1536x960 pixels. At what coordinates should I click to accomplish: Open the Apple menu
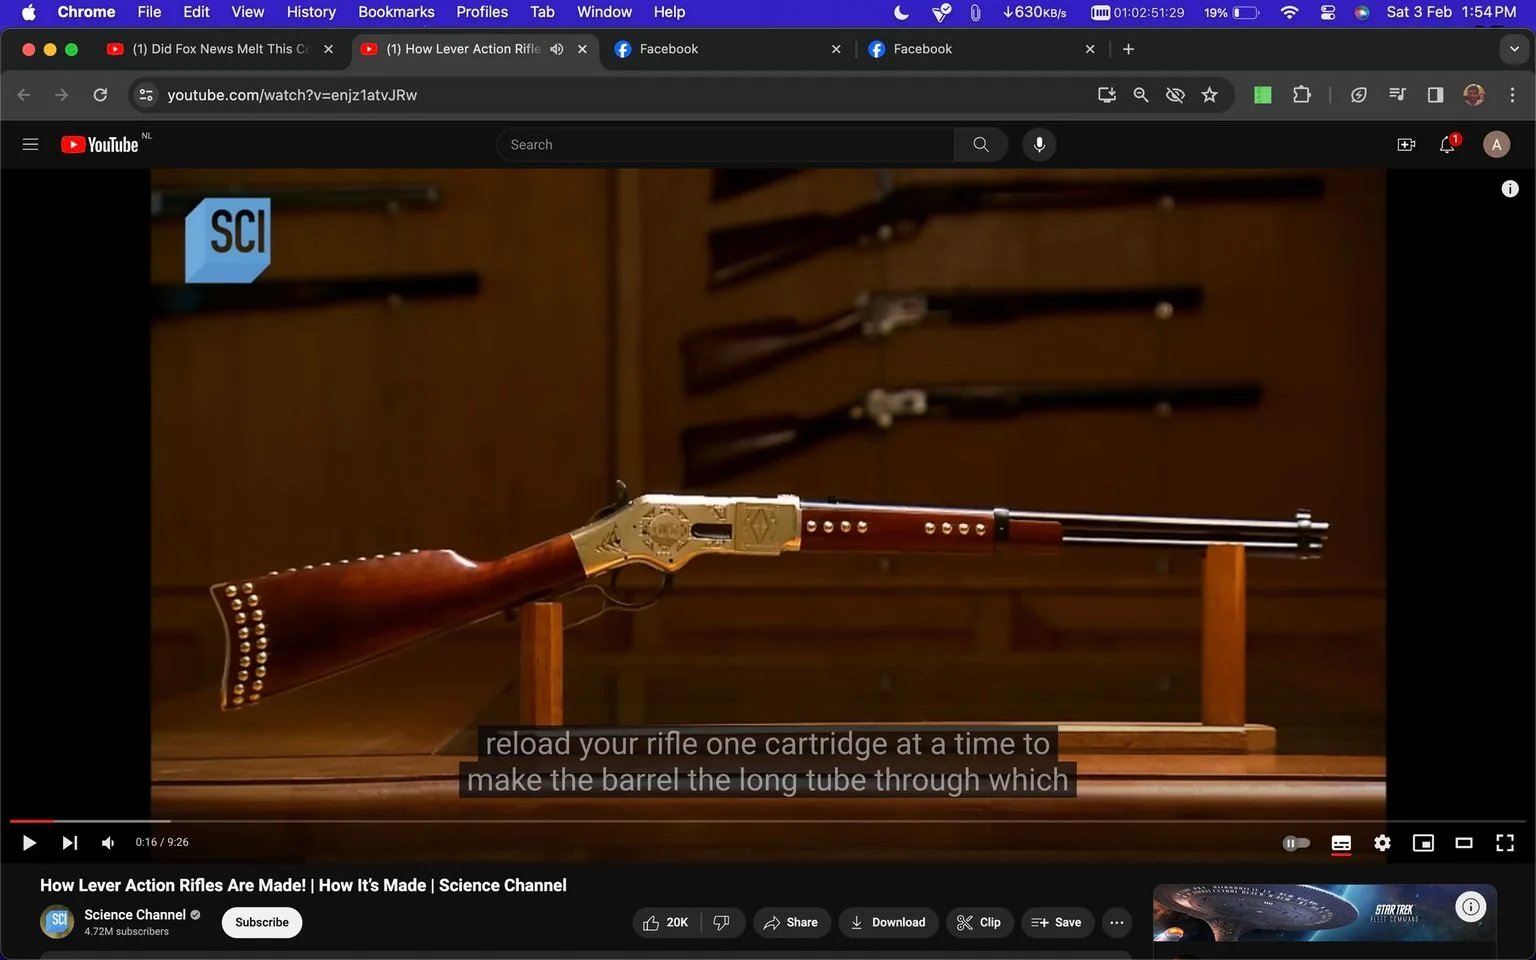[28, 12]
